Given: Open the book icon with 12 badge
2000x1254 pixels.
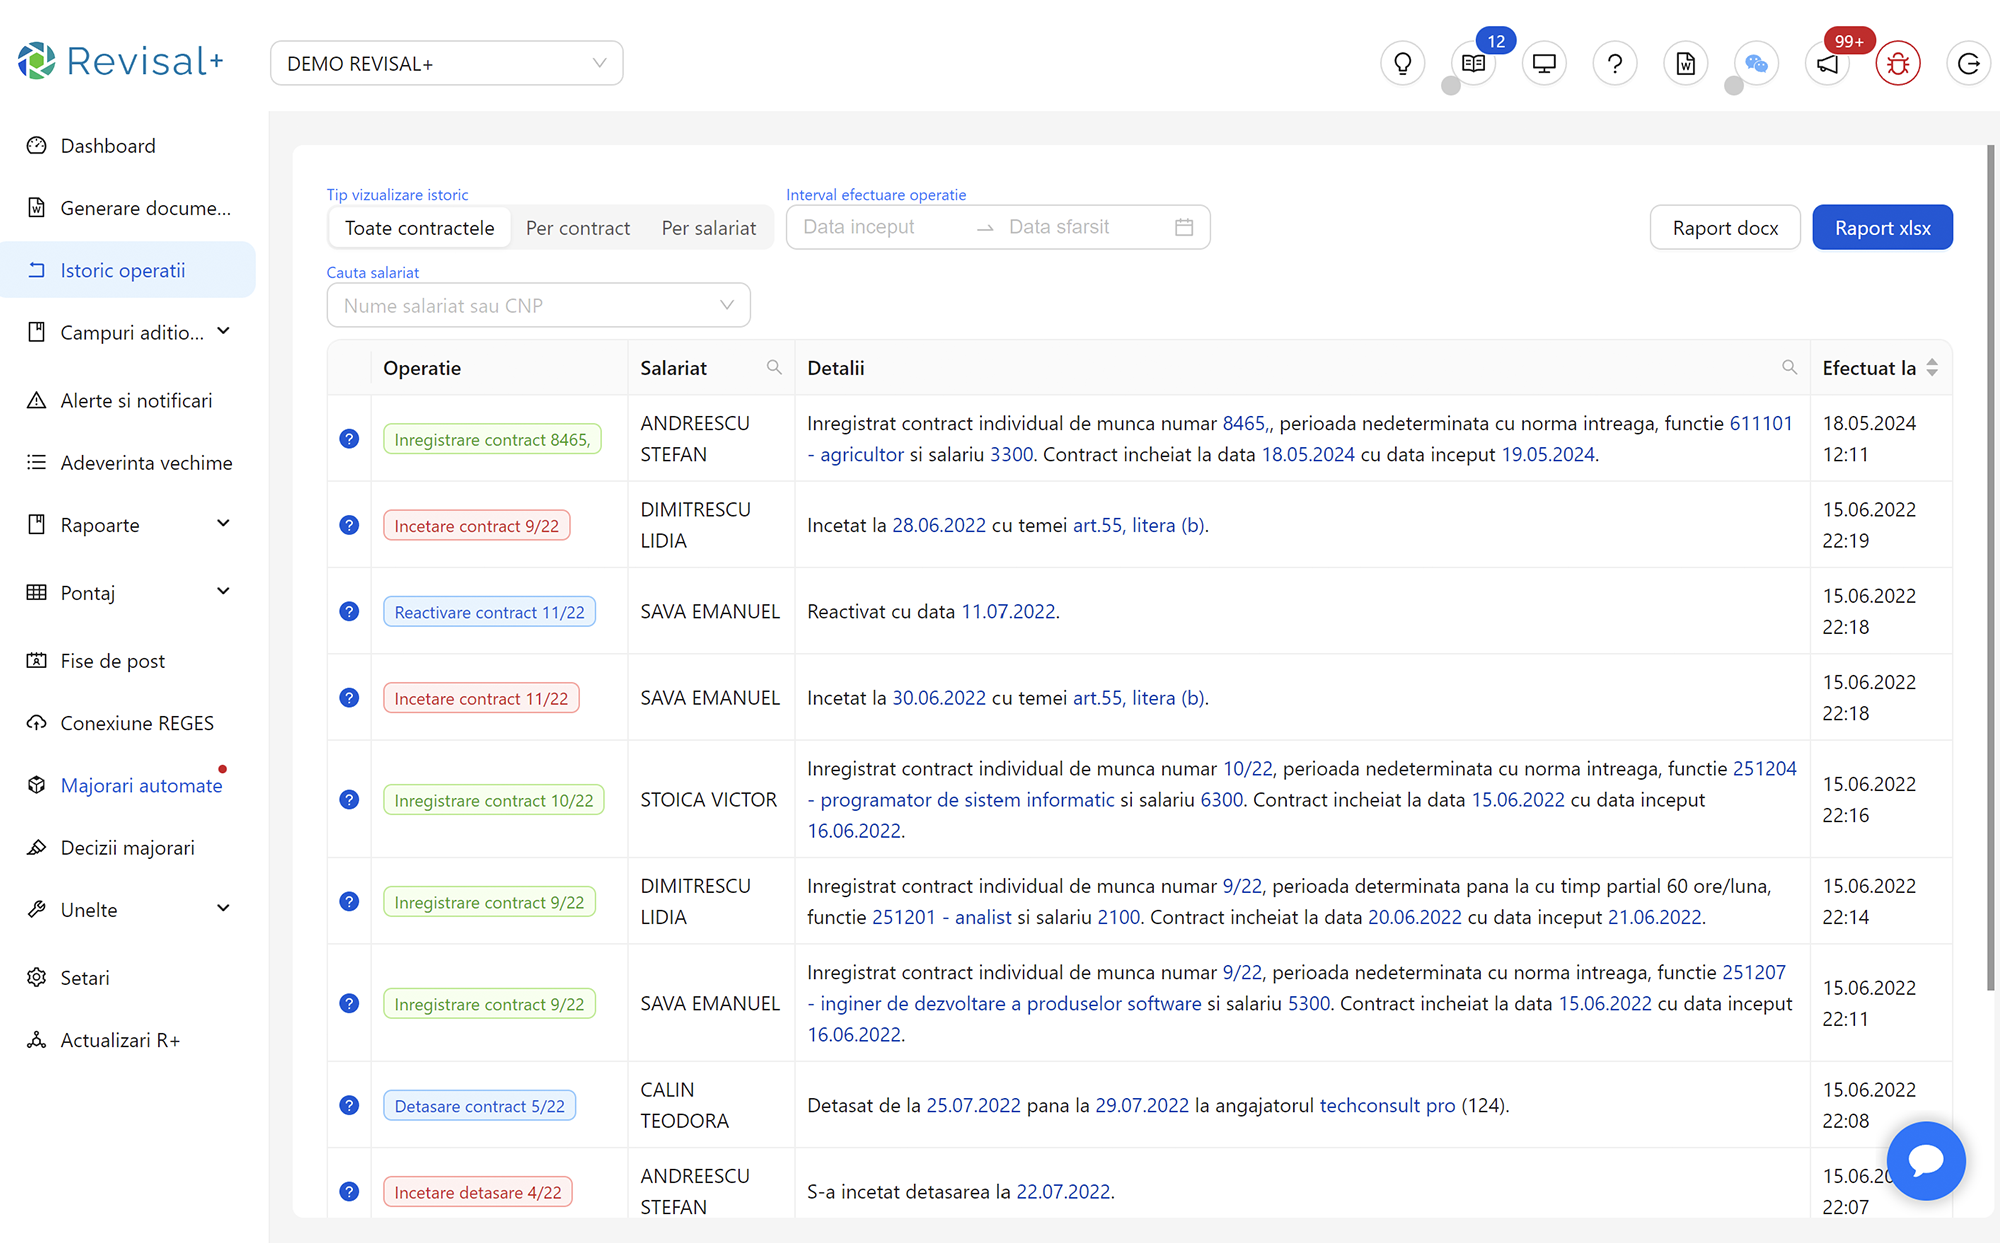Looking at the screenshot, I should tap(1473, 64).
